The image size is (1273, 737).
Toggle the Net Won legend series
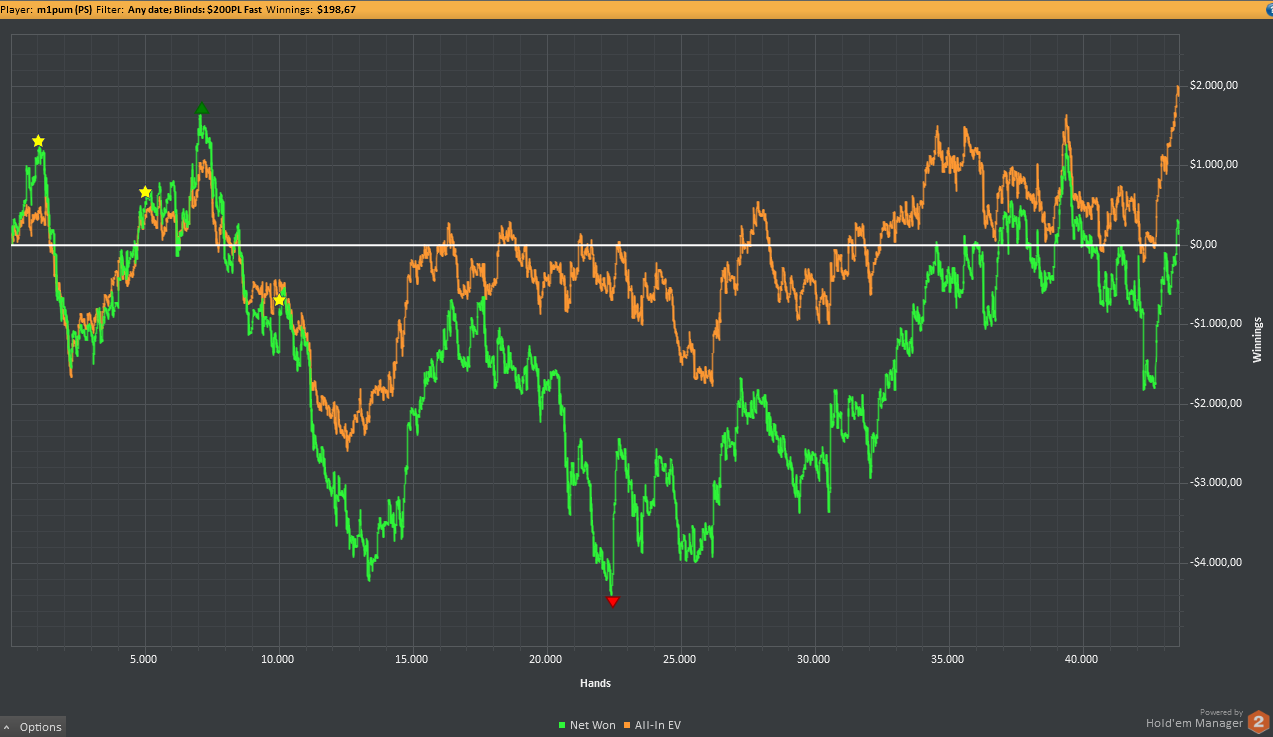pos(587,725)
